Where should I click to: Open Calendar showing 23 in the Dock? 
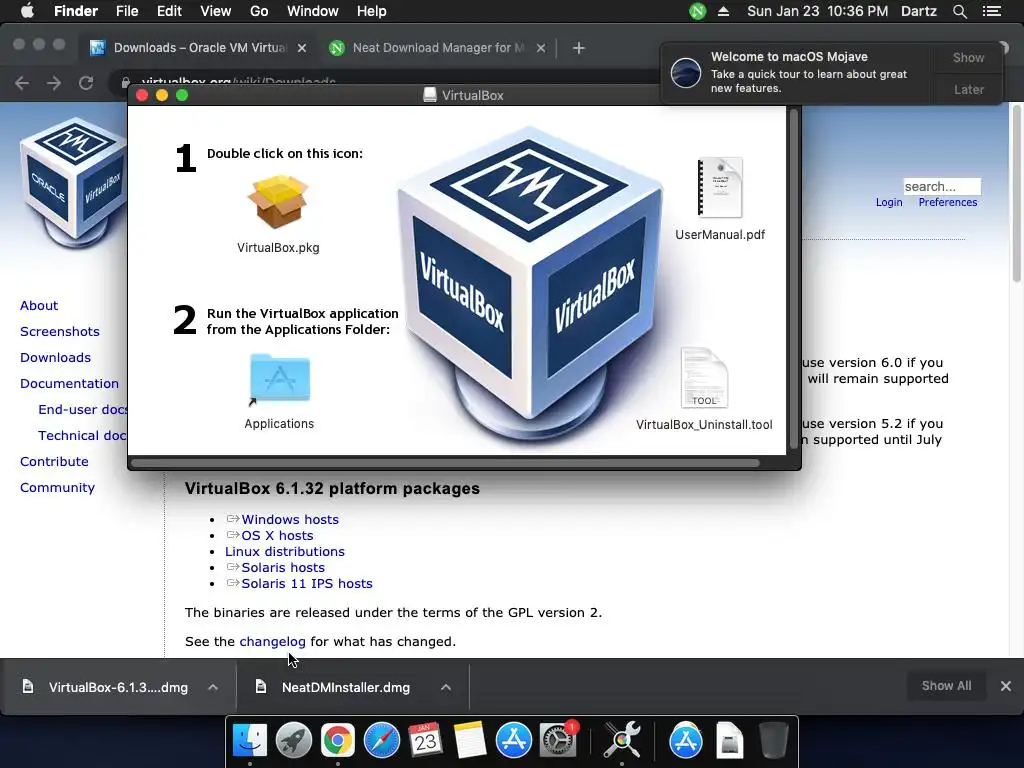(425, 740)
